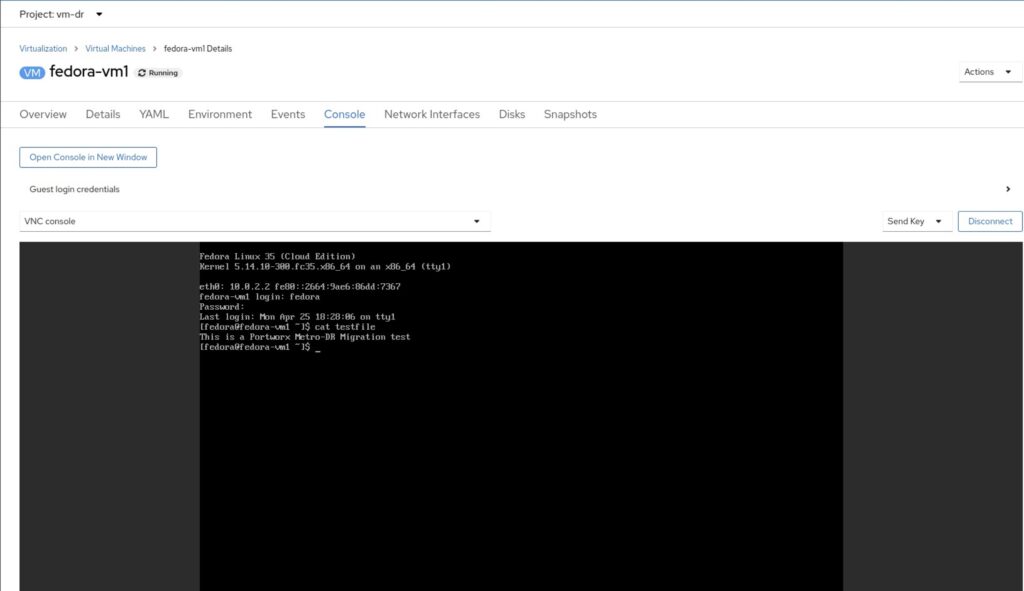
Task: Switch to the Details tab
Action: (103, 114)
